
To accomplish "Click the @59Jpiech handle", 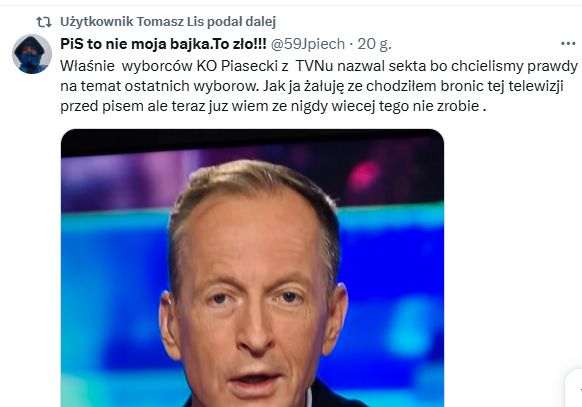I will tap(308, 44).
